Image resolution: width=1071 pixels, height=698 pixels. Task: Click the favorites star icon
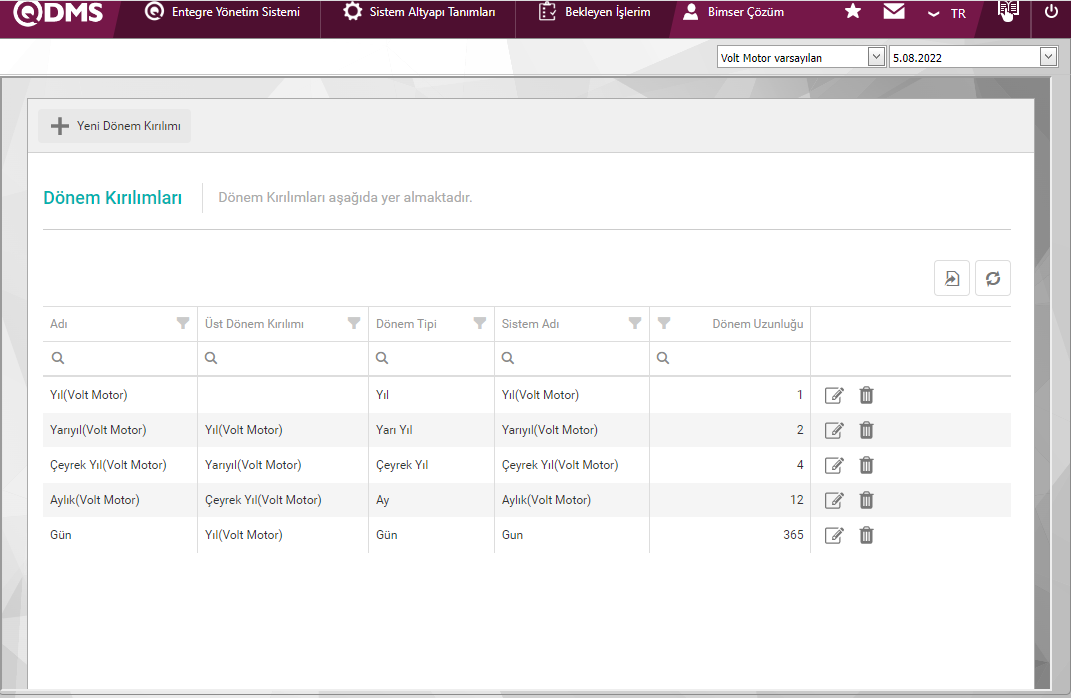[853, 12]
